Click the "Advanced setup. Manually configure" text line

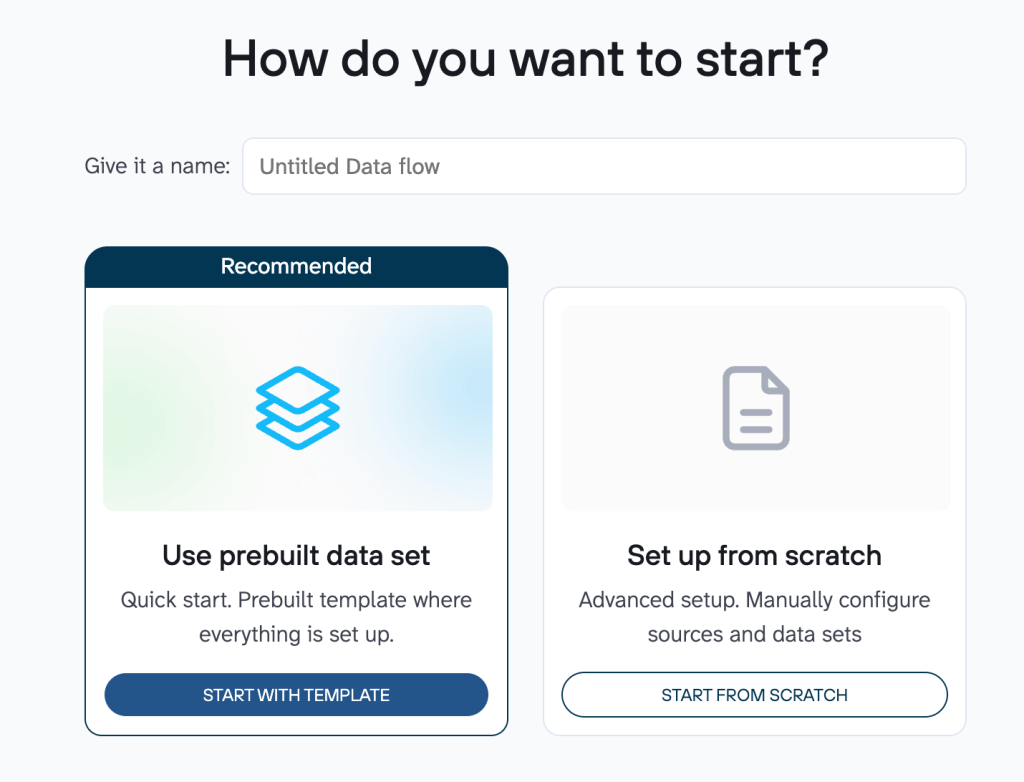(x=754, y=600)
